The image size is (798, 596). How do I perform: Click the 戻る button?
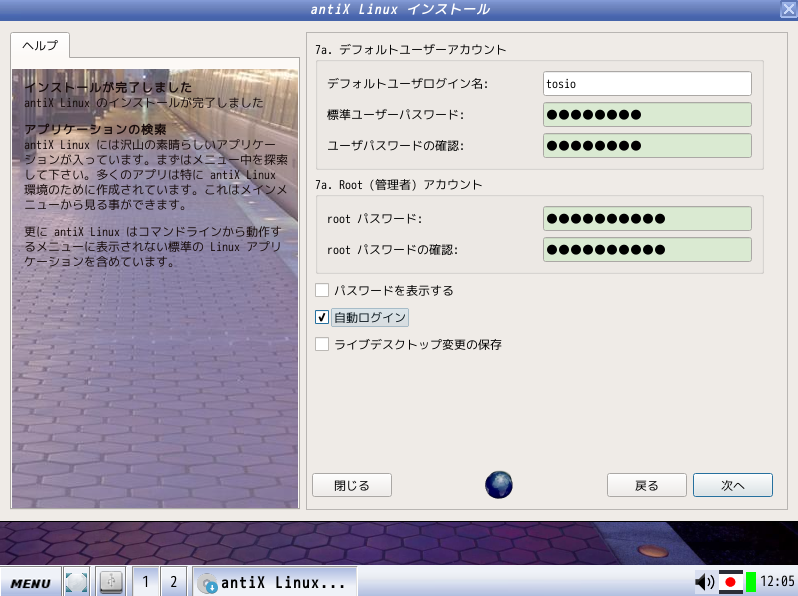(646, 485)
